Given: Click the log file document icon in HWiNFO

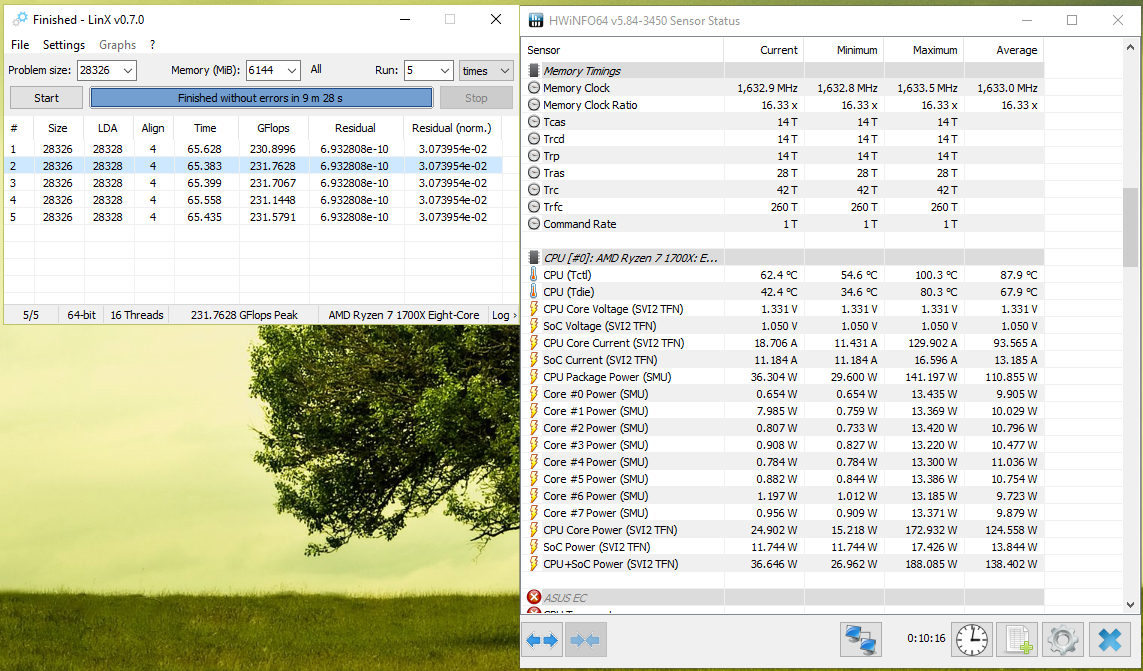Looking at the screenshot, I should [1018, 640].
